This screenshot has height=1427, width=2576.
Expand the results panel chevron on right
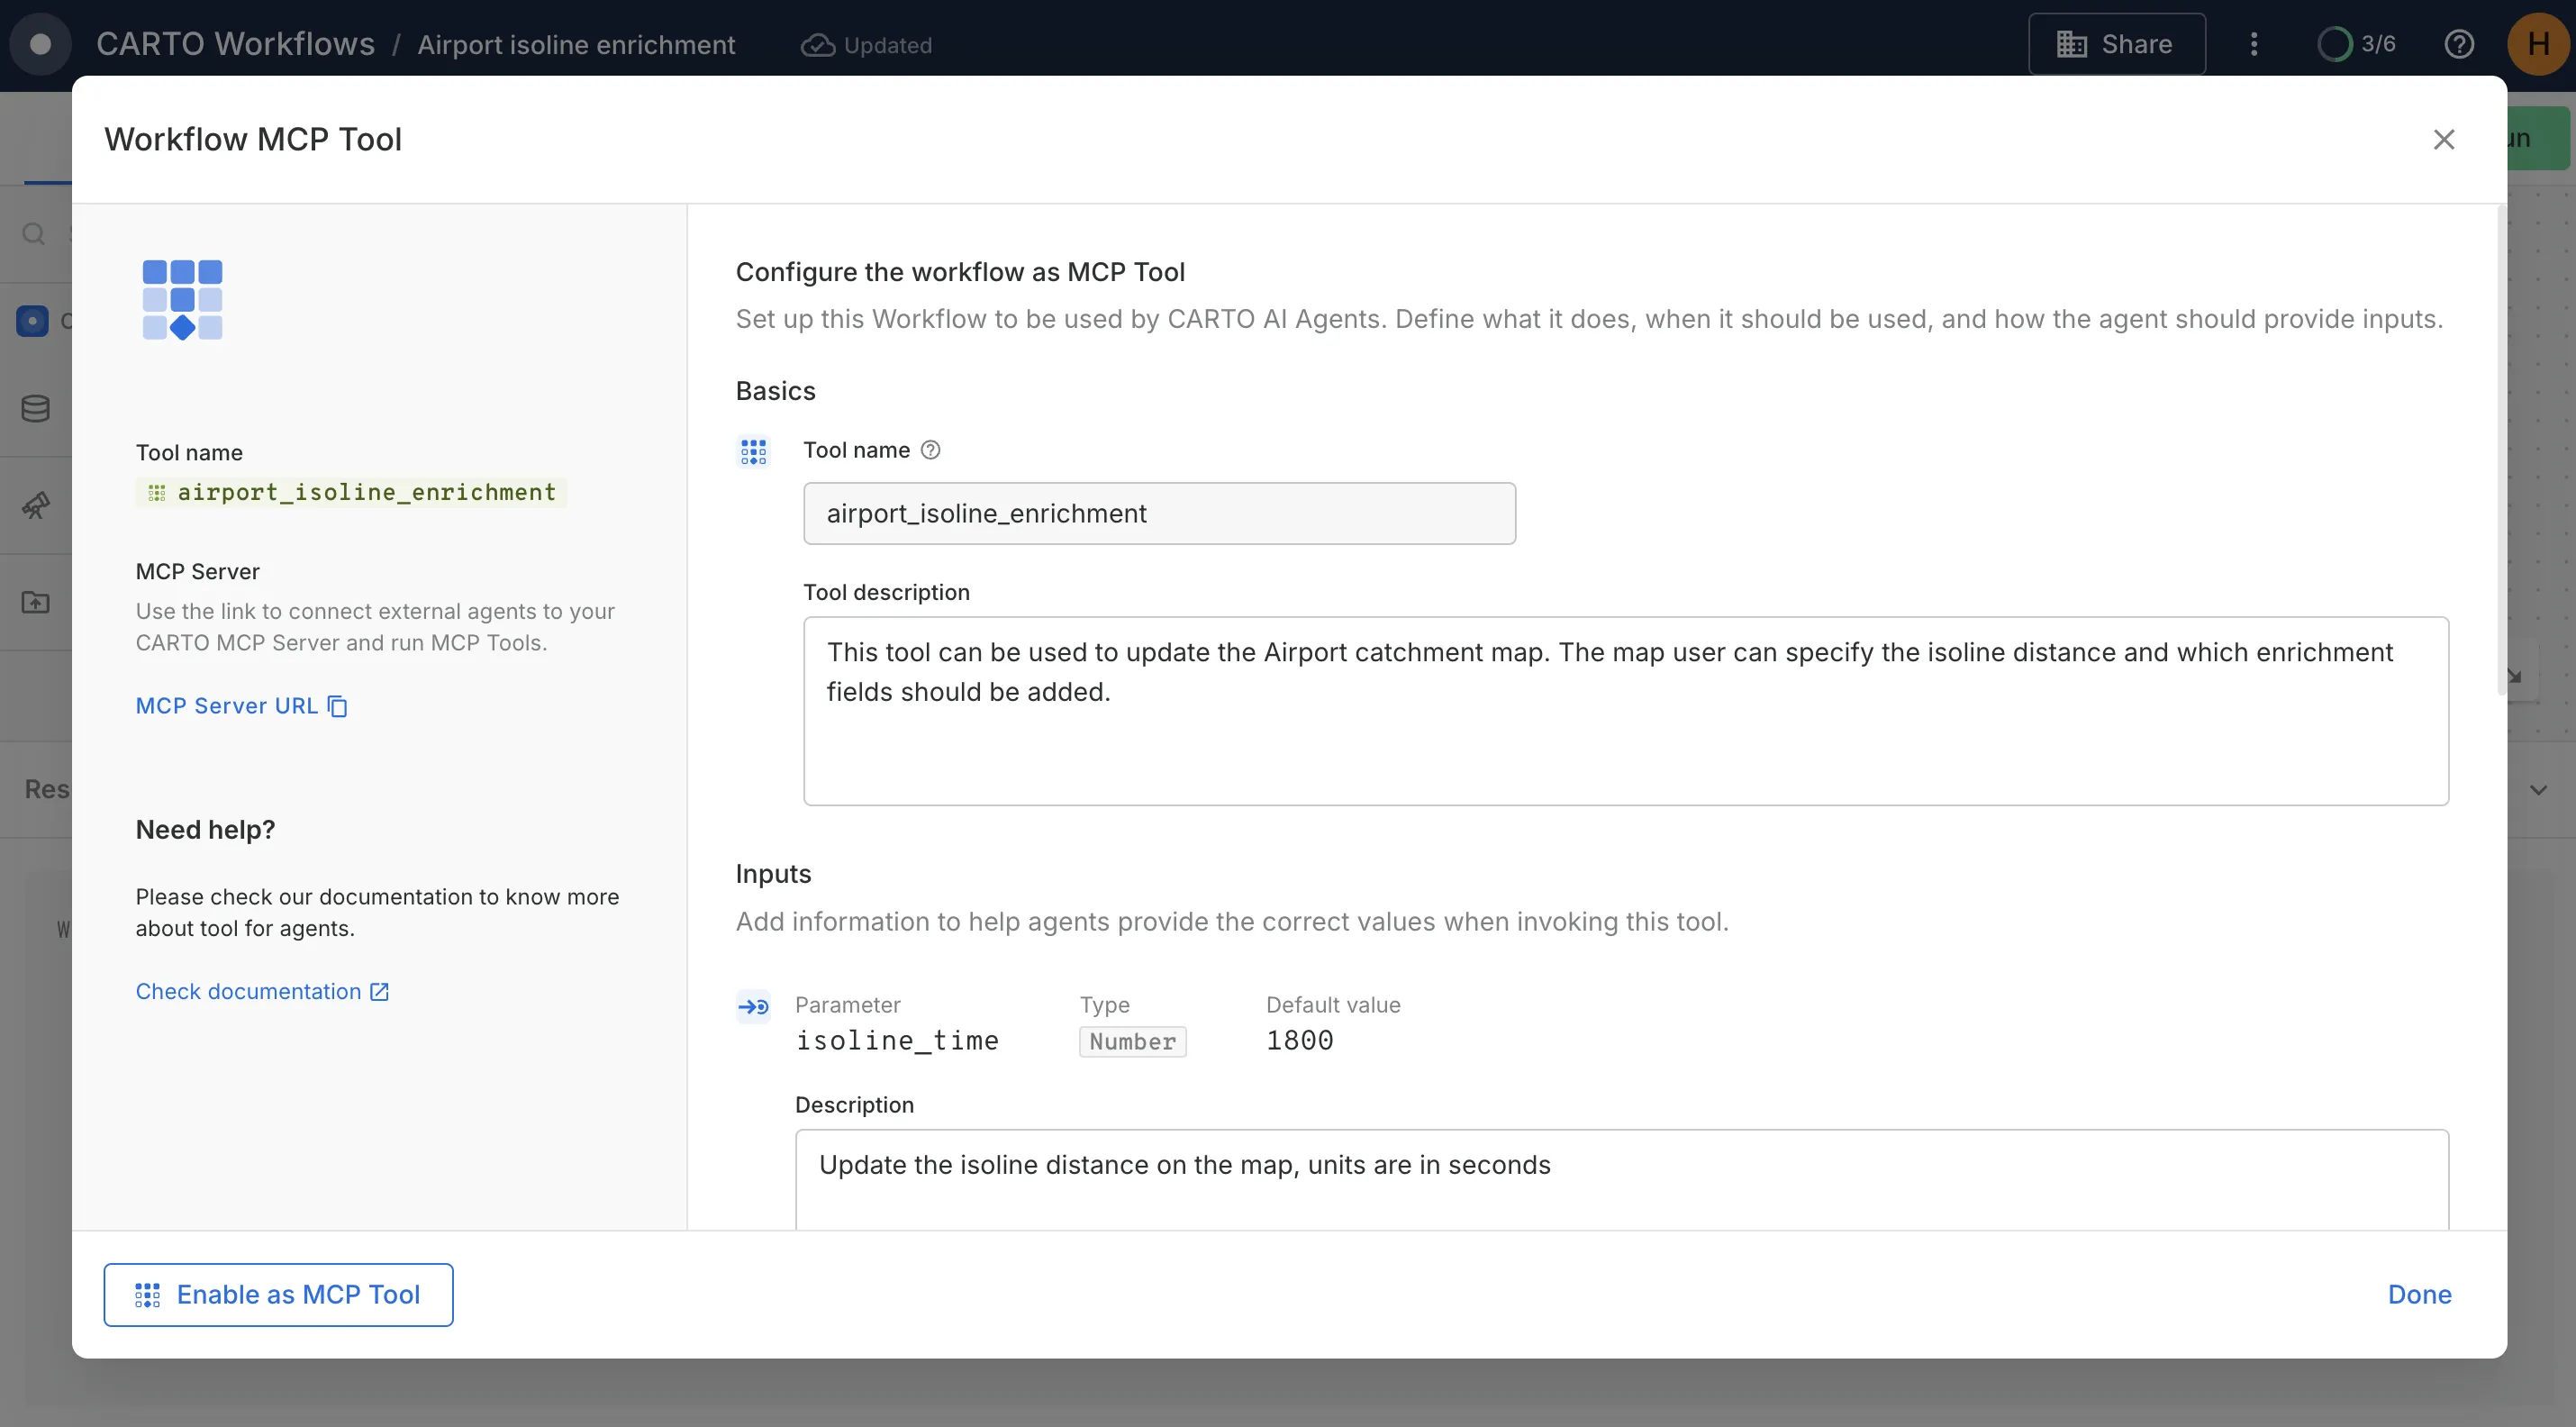(2538, 790)
